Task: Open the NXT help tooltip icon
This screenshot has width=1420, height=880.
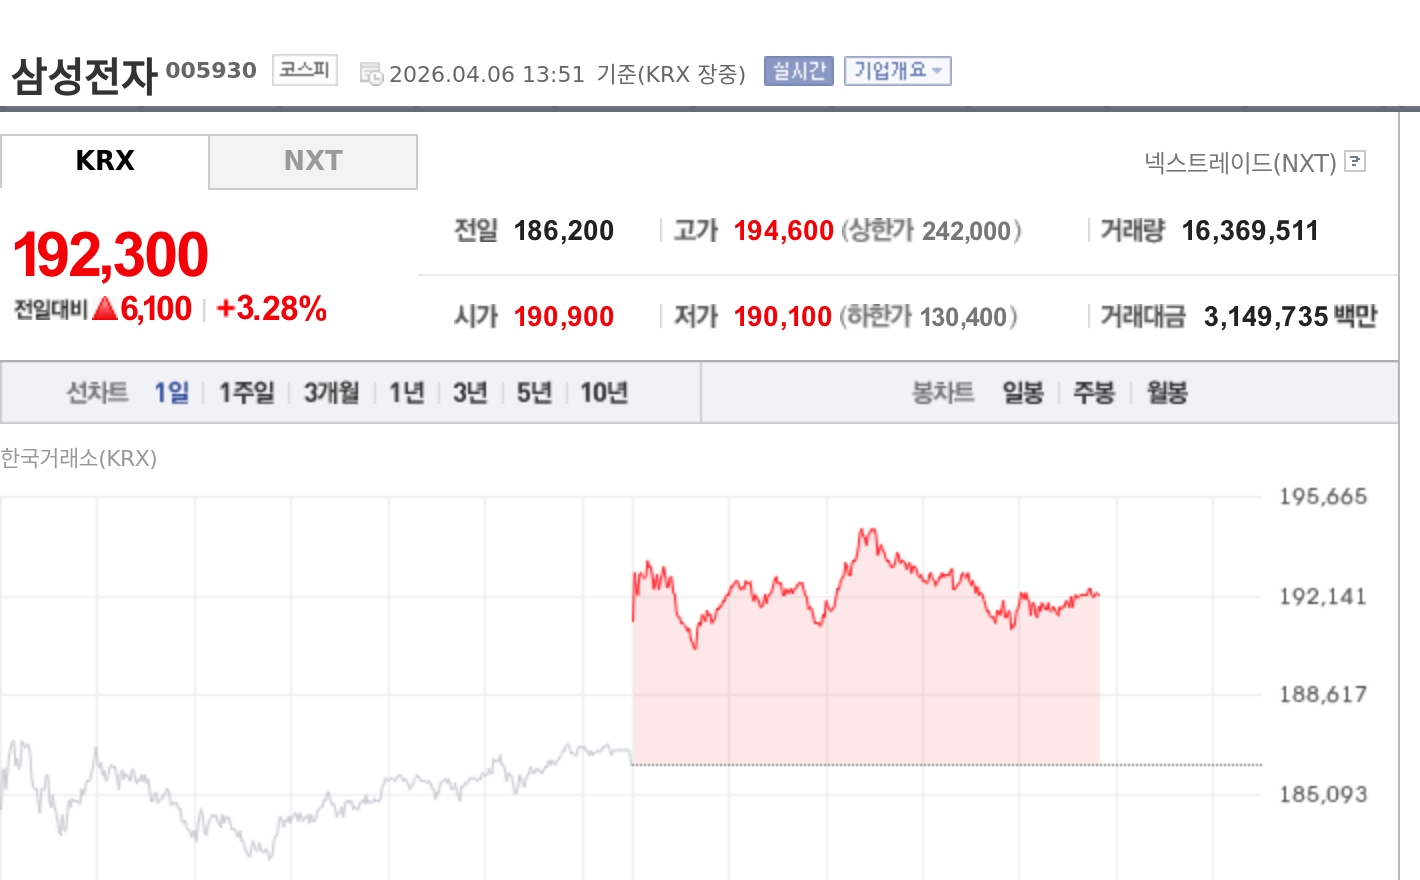Action: click(x=1355, y=162)
